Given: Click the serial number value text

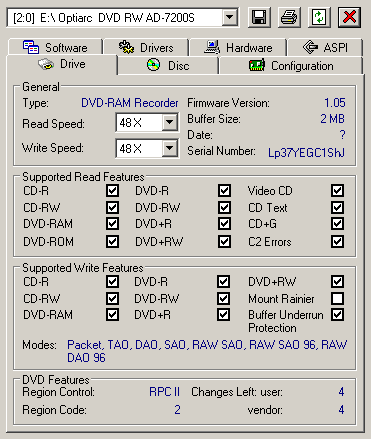Looking at the screenshot, I should tap(306, 152).
